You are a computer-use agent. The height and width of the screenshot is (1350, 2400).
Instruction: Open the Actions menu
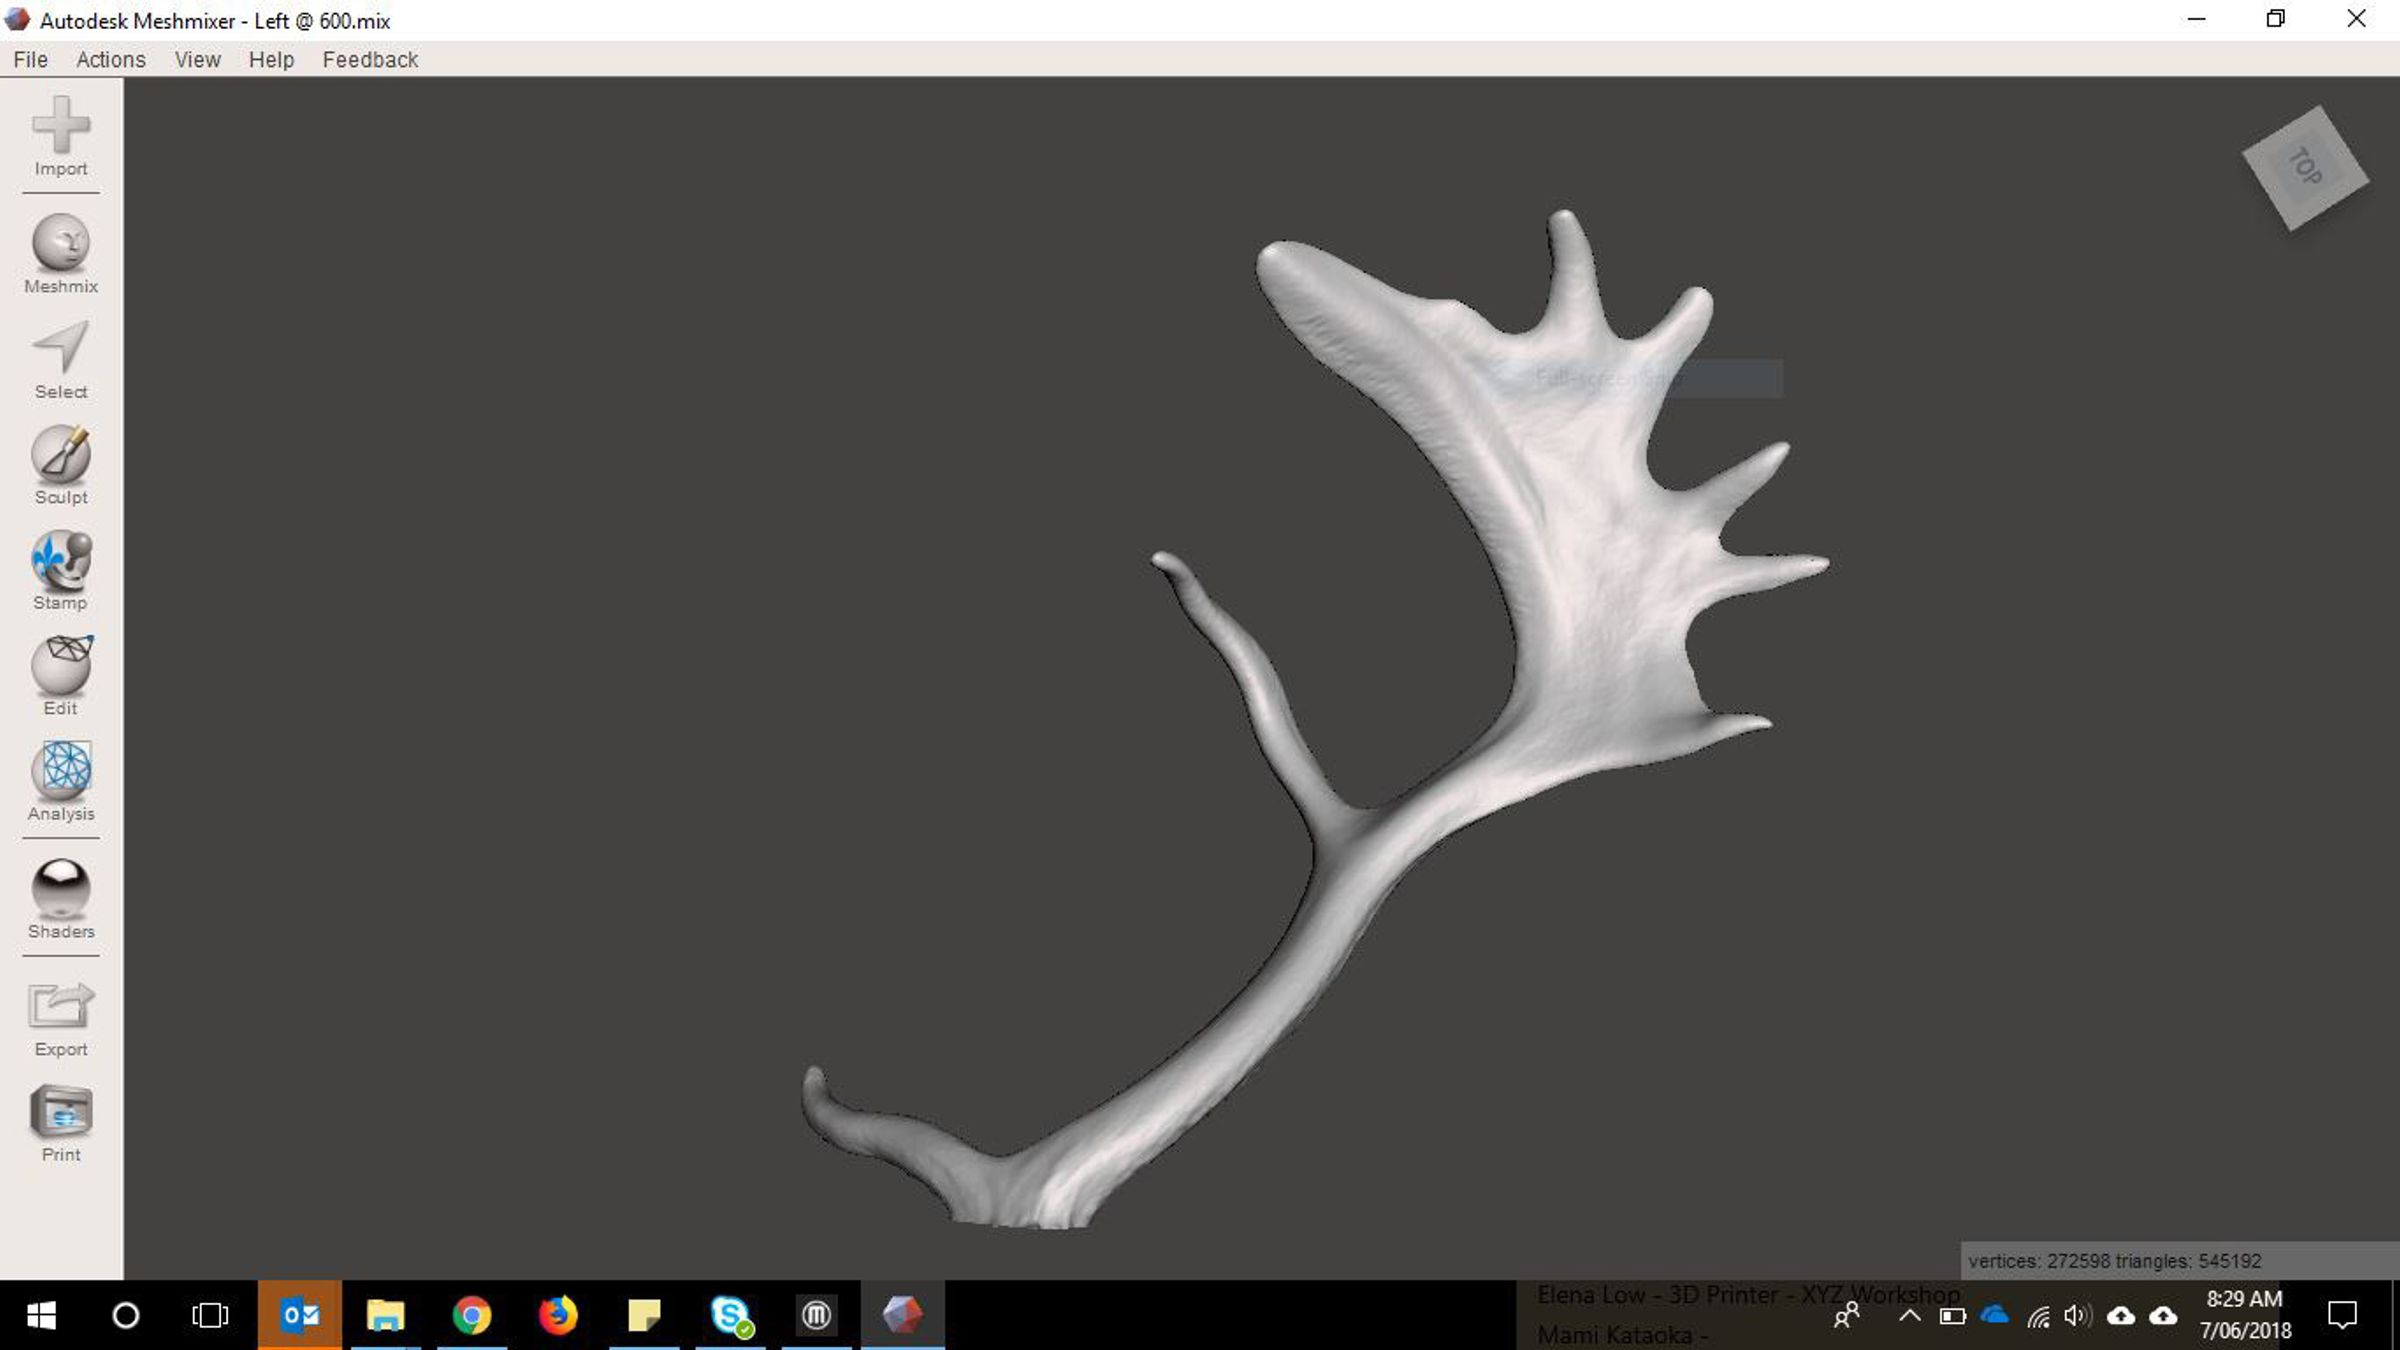(111, 60)
